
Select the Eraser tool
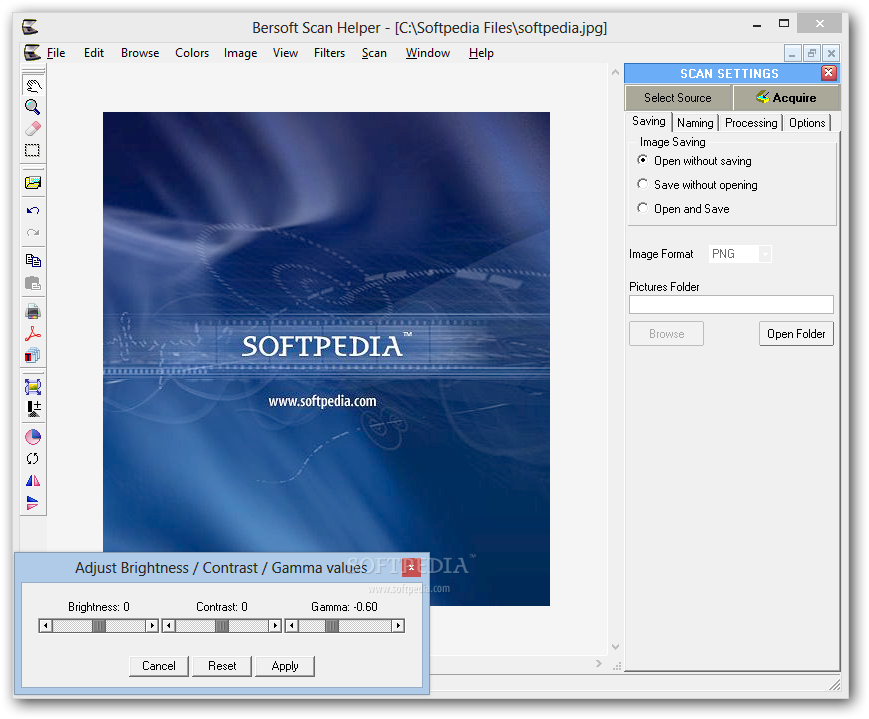[33, 129]
